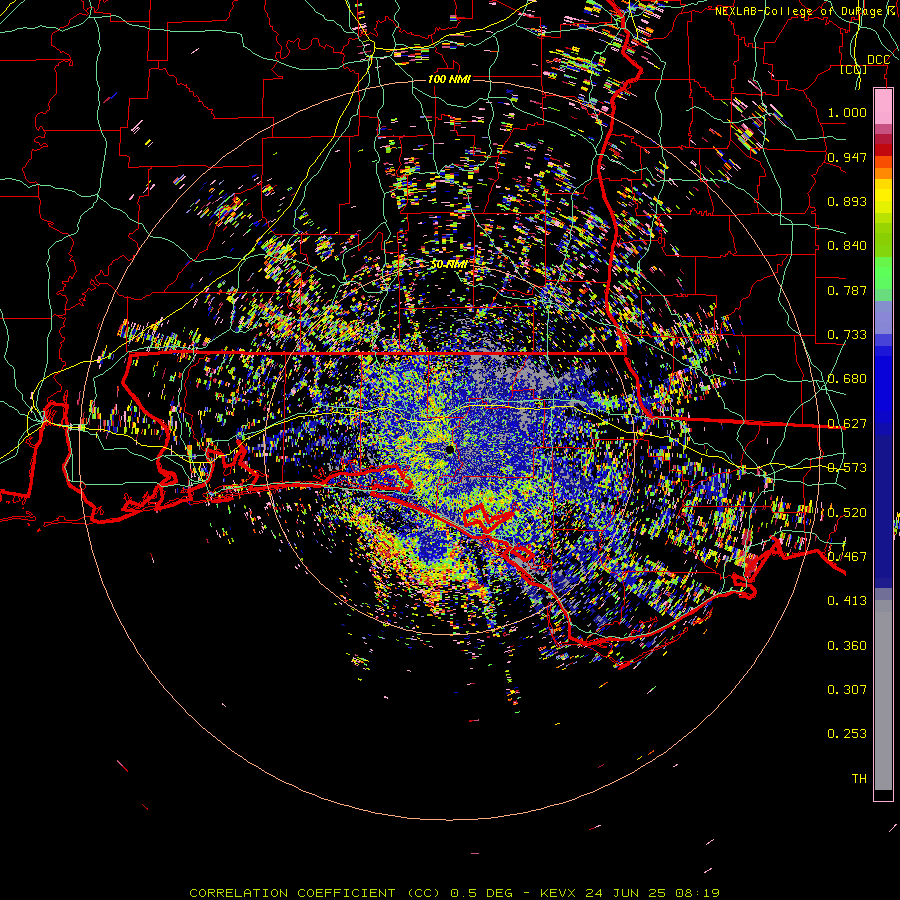900x900 pixels.
Task: Click the DCC product label above the legend
Action: tap(878, 60)
